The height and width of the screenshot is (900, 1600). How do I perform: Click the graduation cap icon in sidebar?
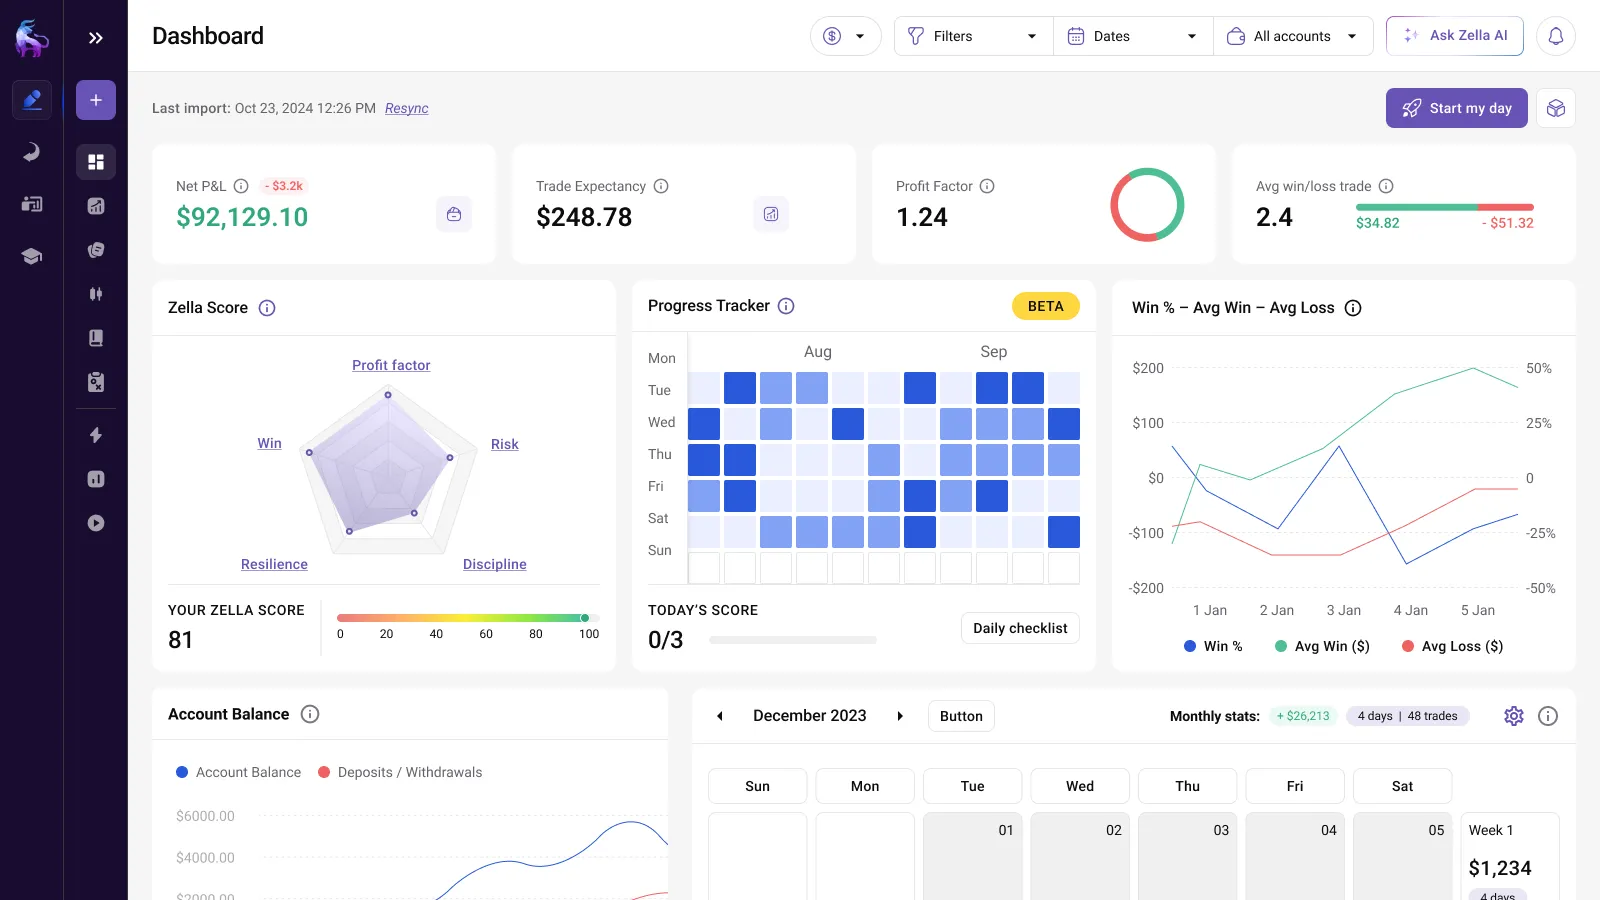point(32,256)
